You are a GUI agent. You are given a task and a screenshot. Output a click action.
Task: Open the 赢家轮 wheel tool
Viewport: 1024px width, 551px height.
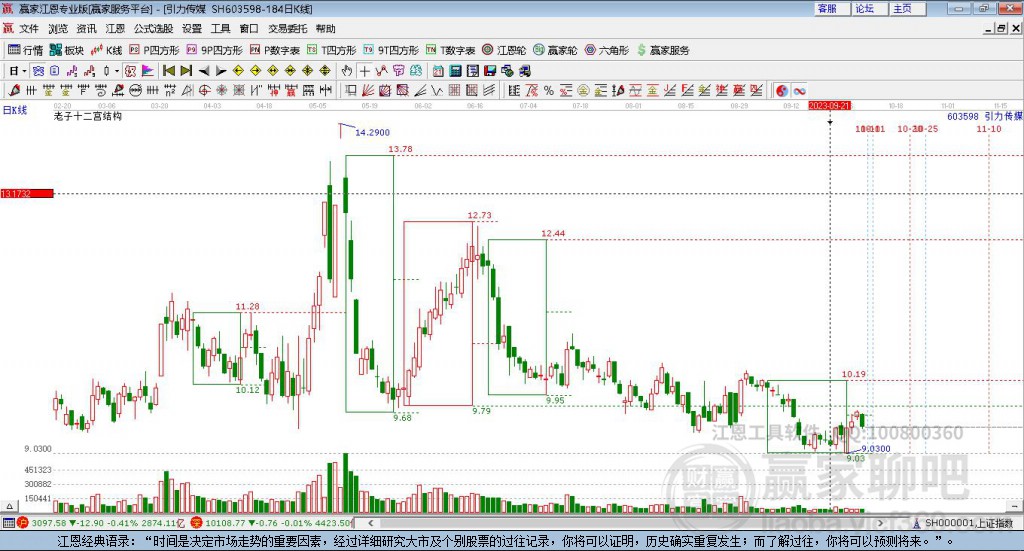[x=555, y=50]
